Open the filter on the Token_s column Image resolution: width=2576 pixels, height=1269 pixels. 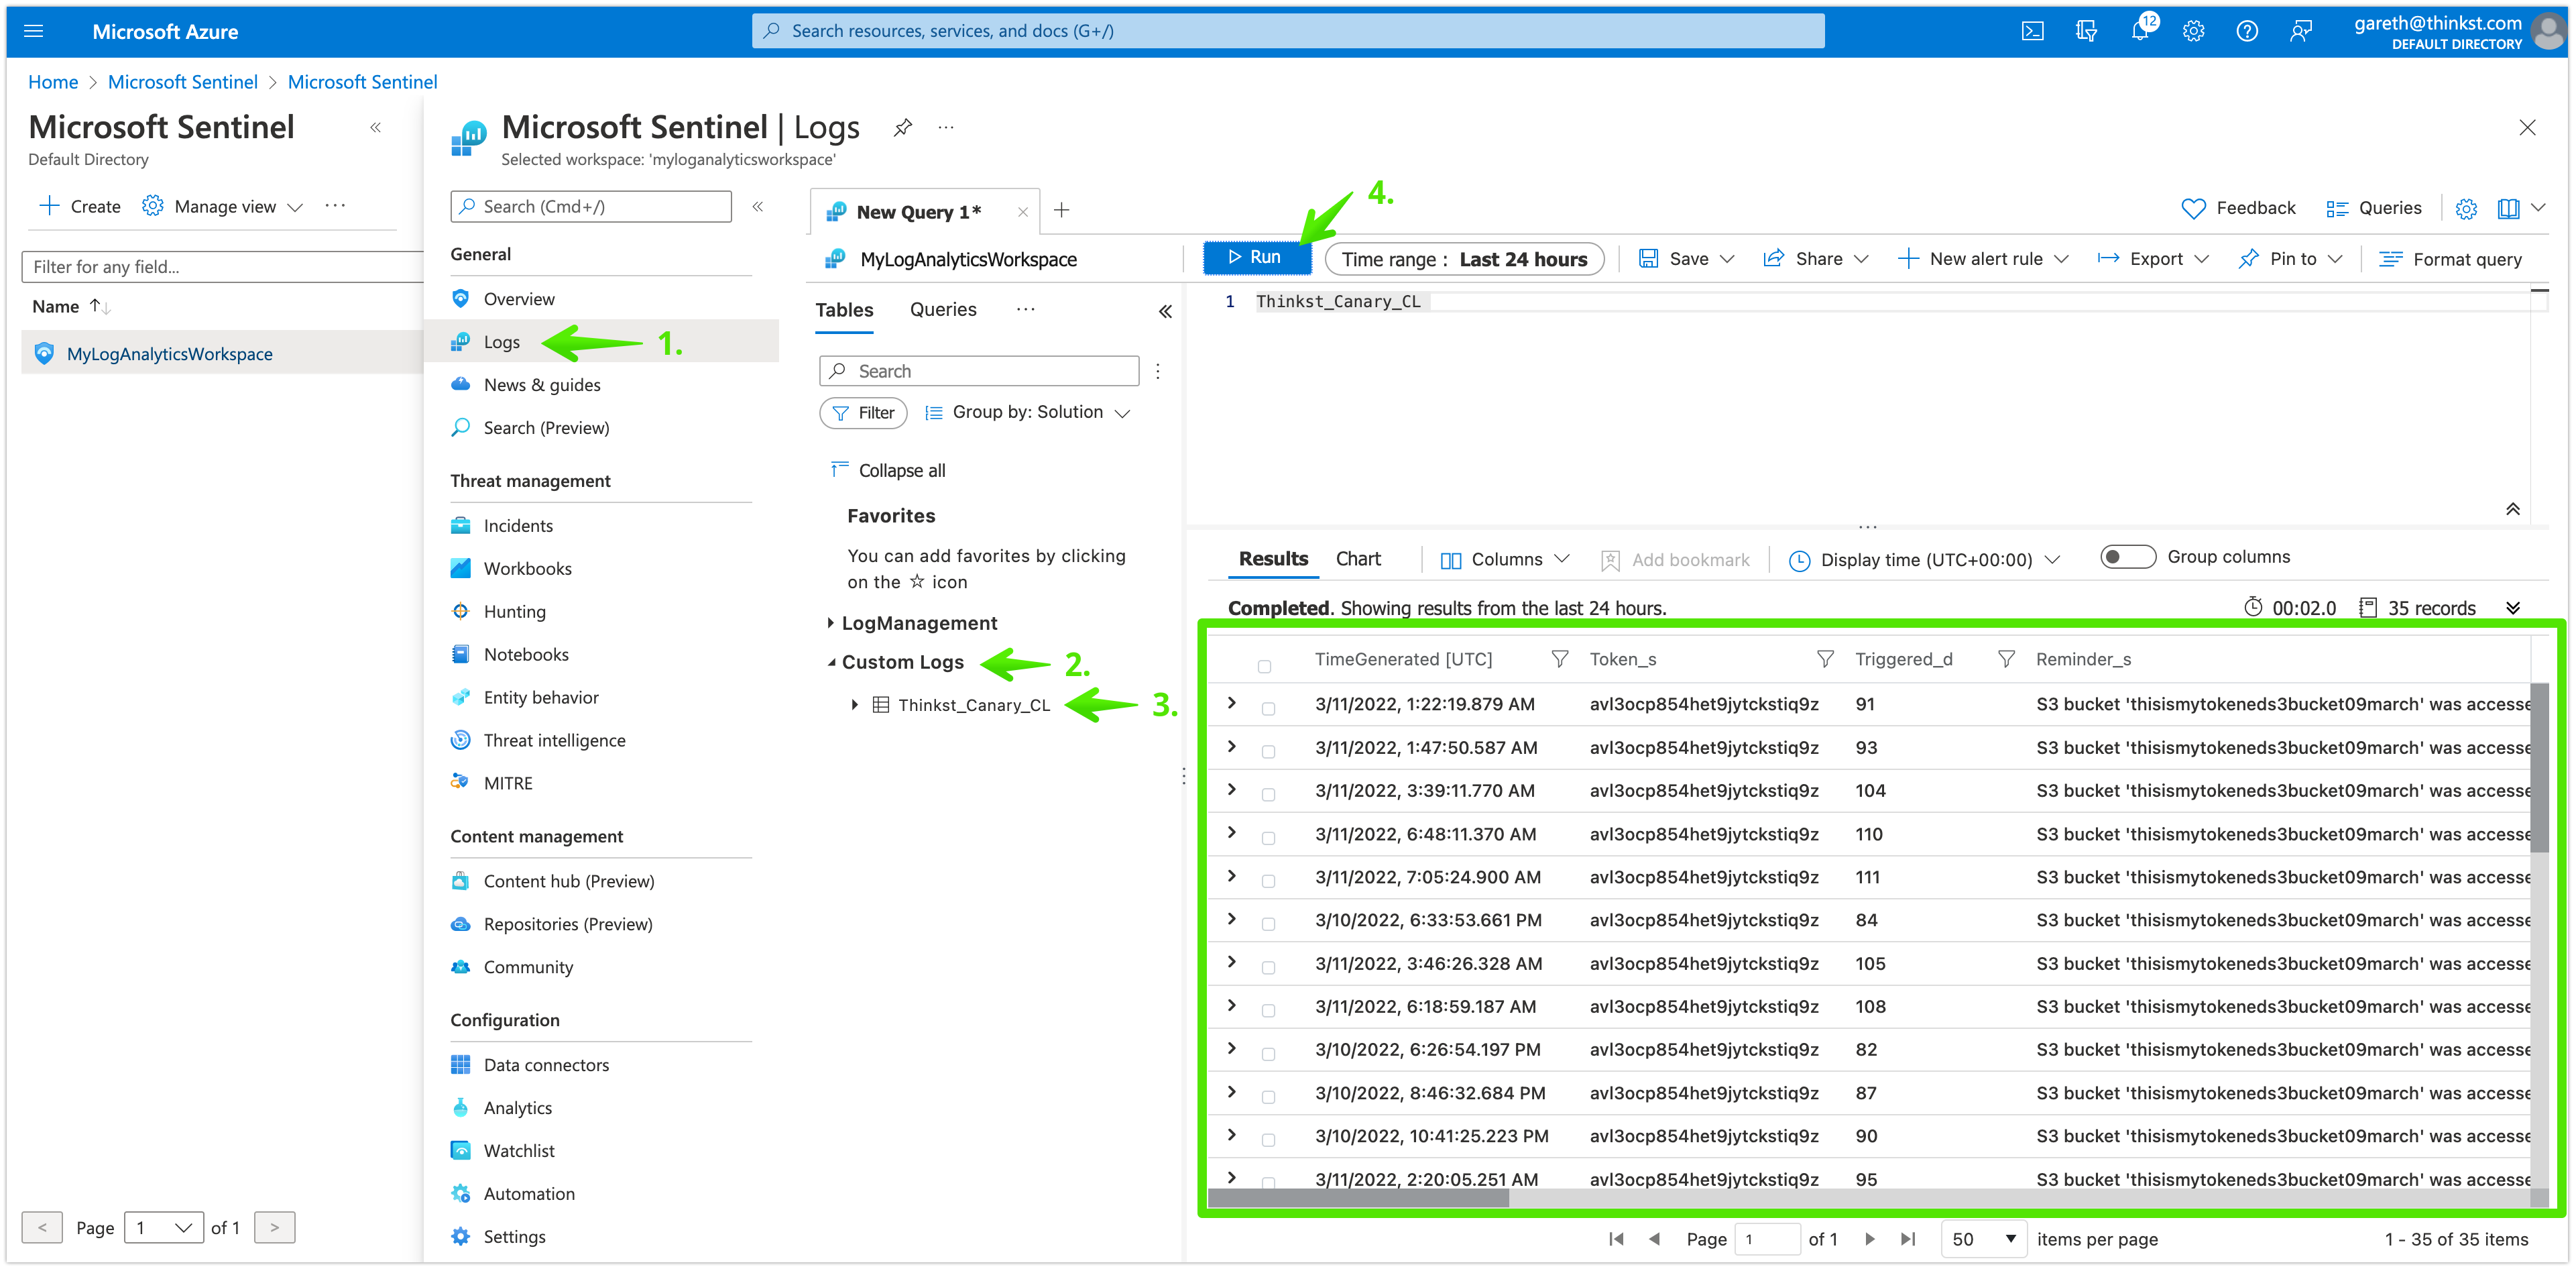1825,659
